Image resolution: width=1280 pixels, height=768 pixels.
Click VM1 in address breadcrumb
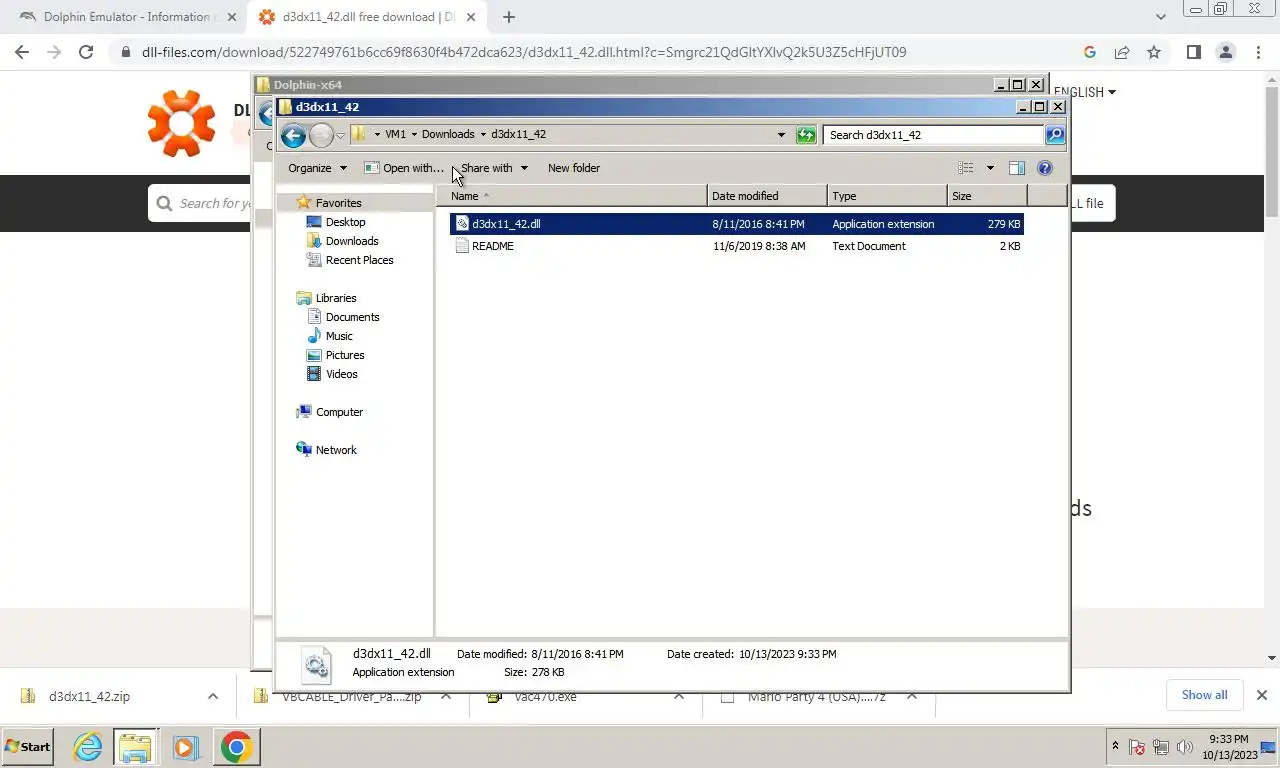(x=395, y=134)
